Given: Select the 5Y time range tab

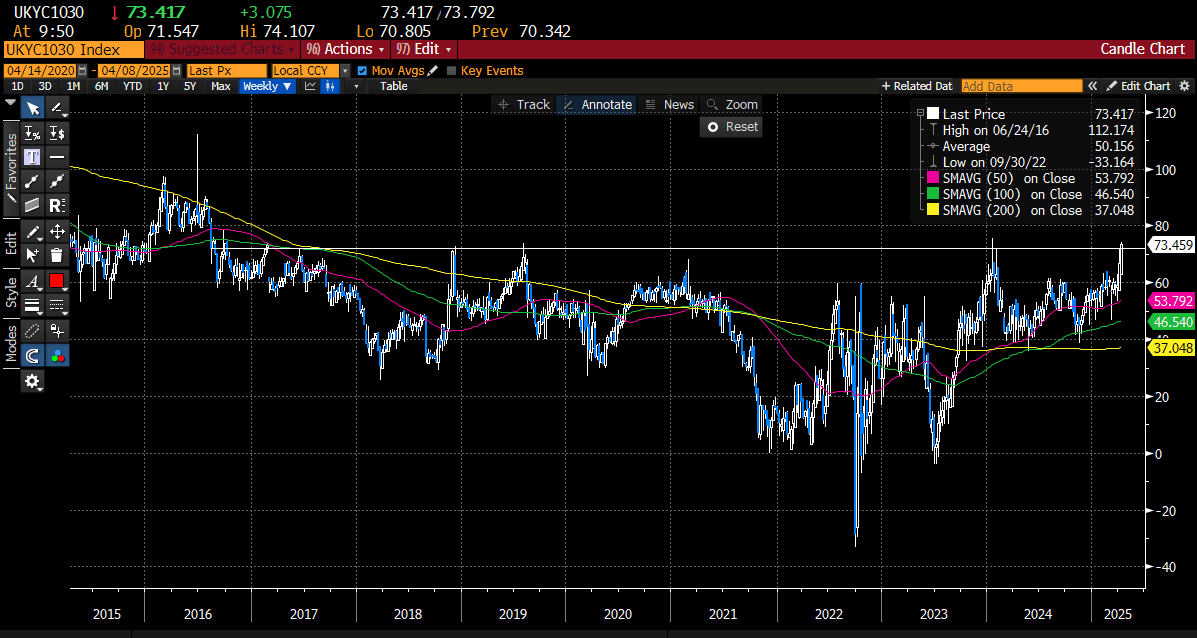Looking at the screenshot, I should 189,86.
